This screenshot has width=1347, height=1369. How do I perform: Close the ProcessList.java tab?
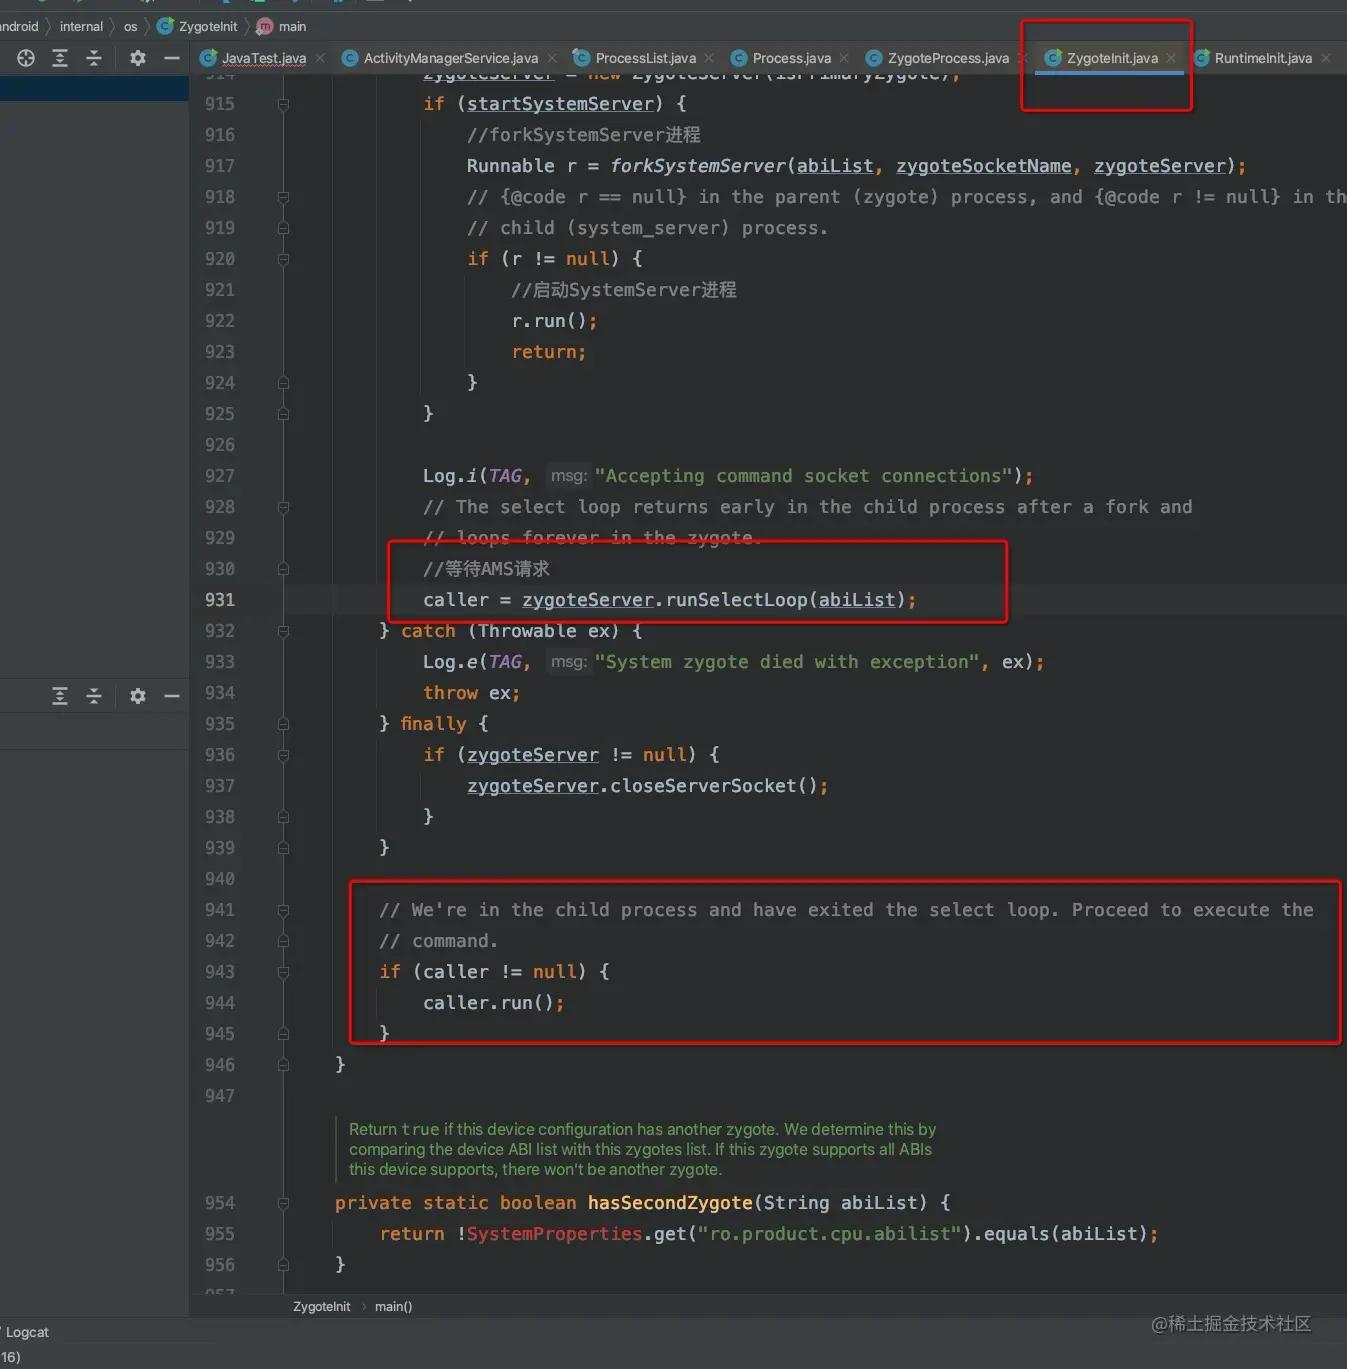[x=709, y=58]
